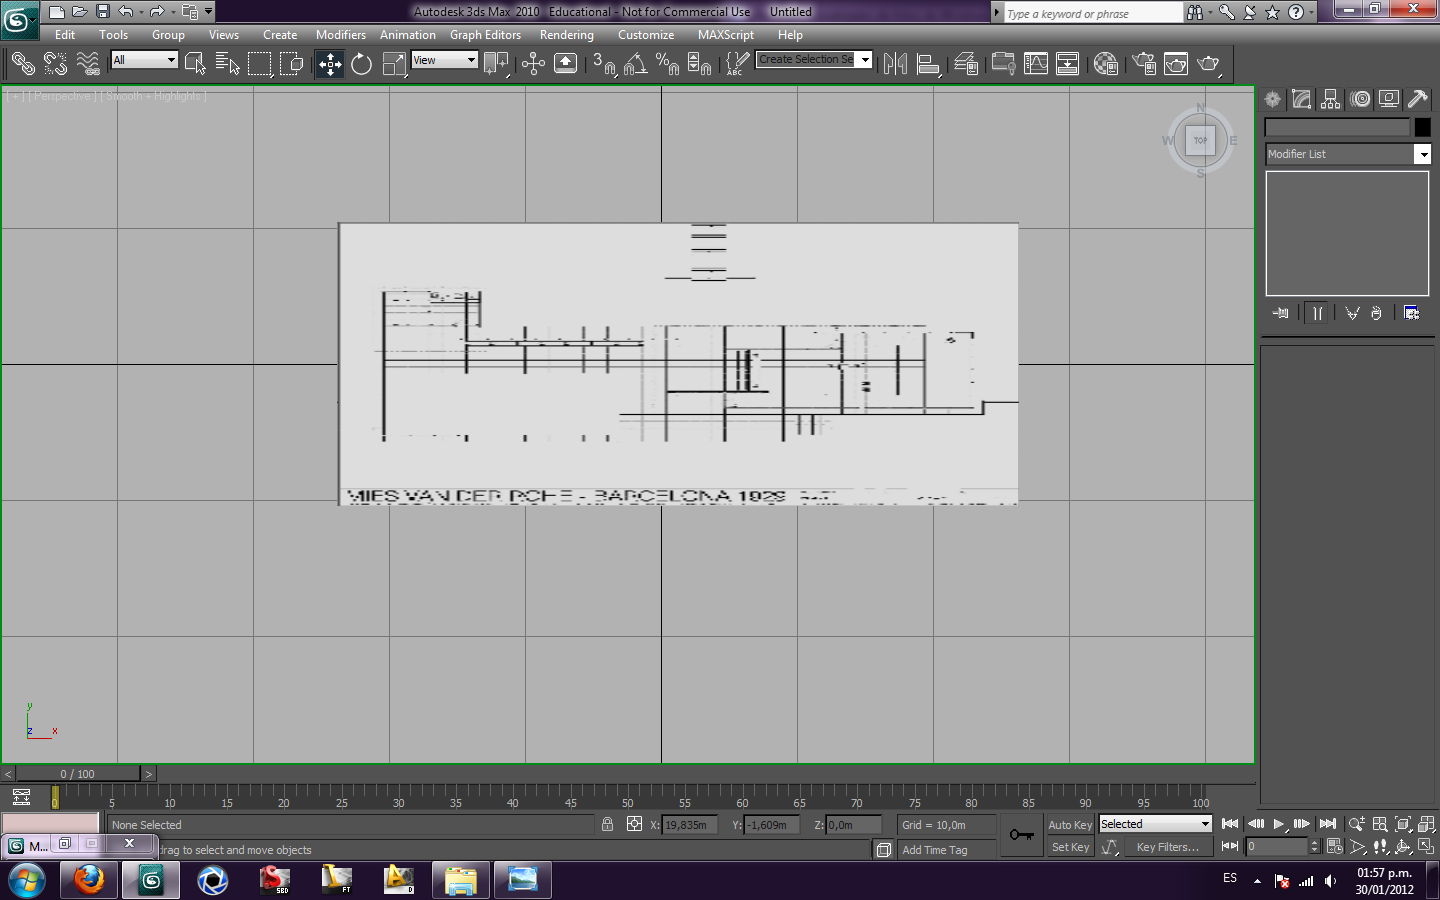Click the Zoom Extents All icon
Screen dimensions: 1440x900
[1426, 824]
